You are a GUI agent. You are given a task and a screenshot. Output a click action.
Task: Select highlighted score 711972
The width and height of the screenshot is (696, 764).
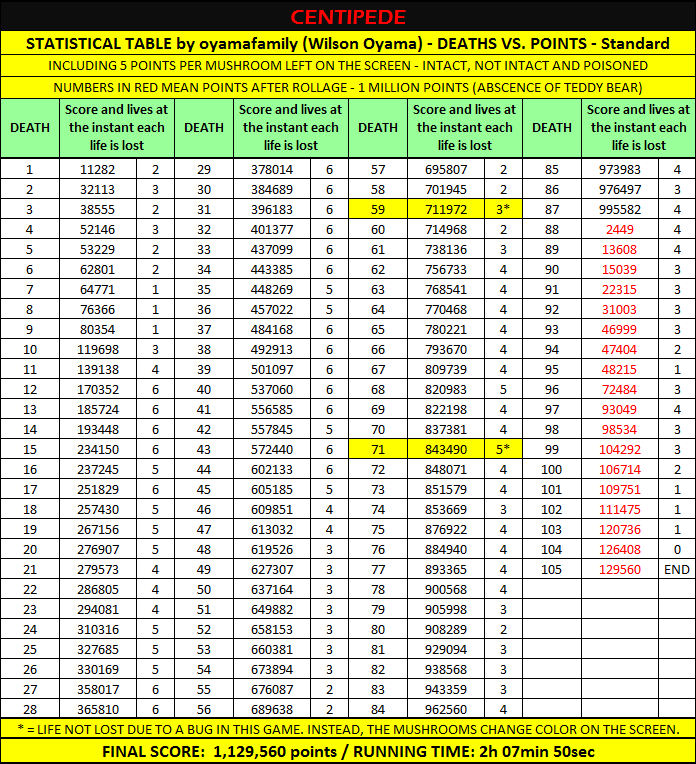point(446,210)
